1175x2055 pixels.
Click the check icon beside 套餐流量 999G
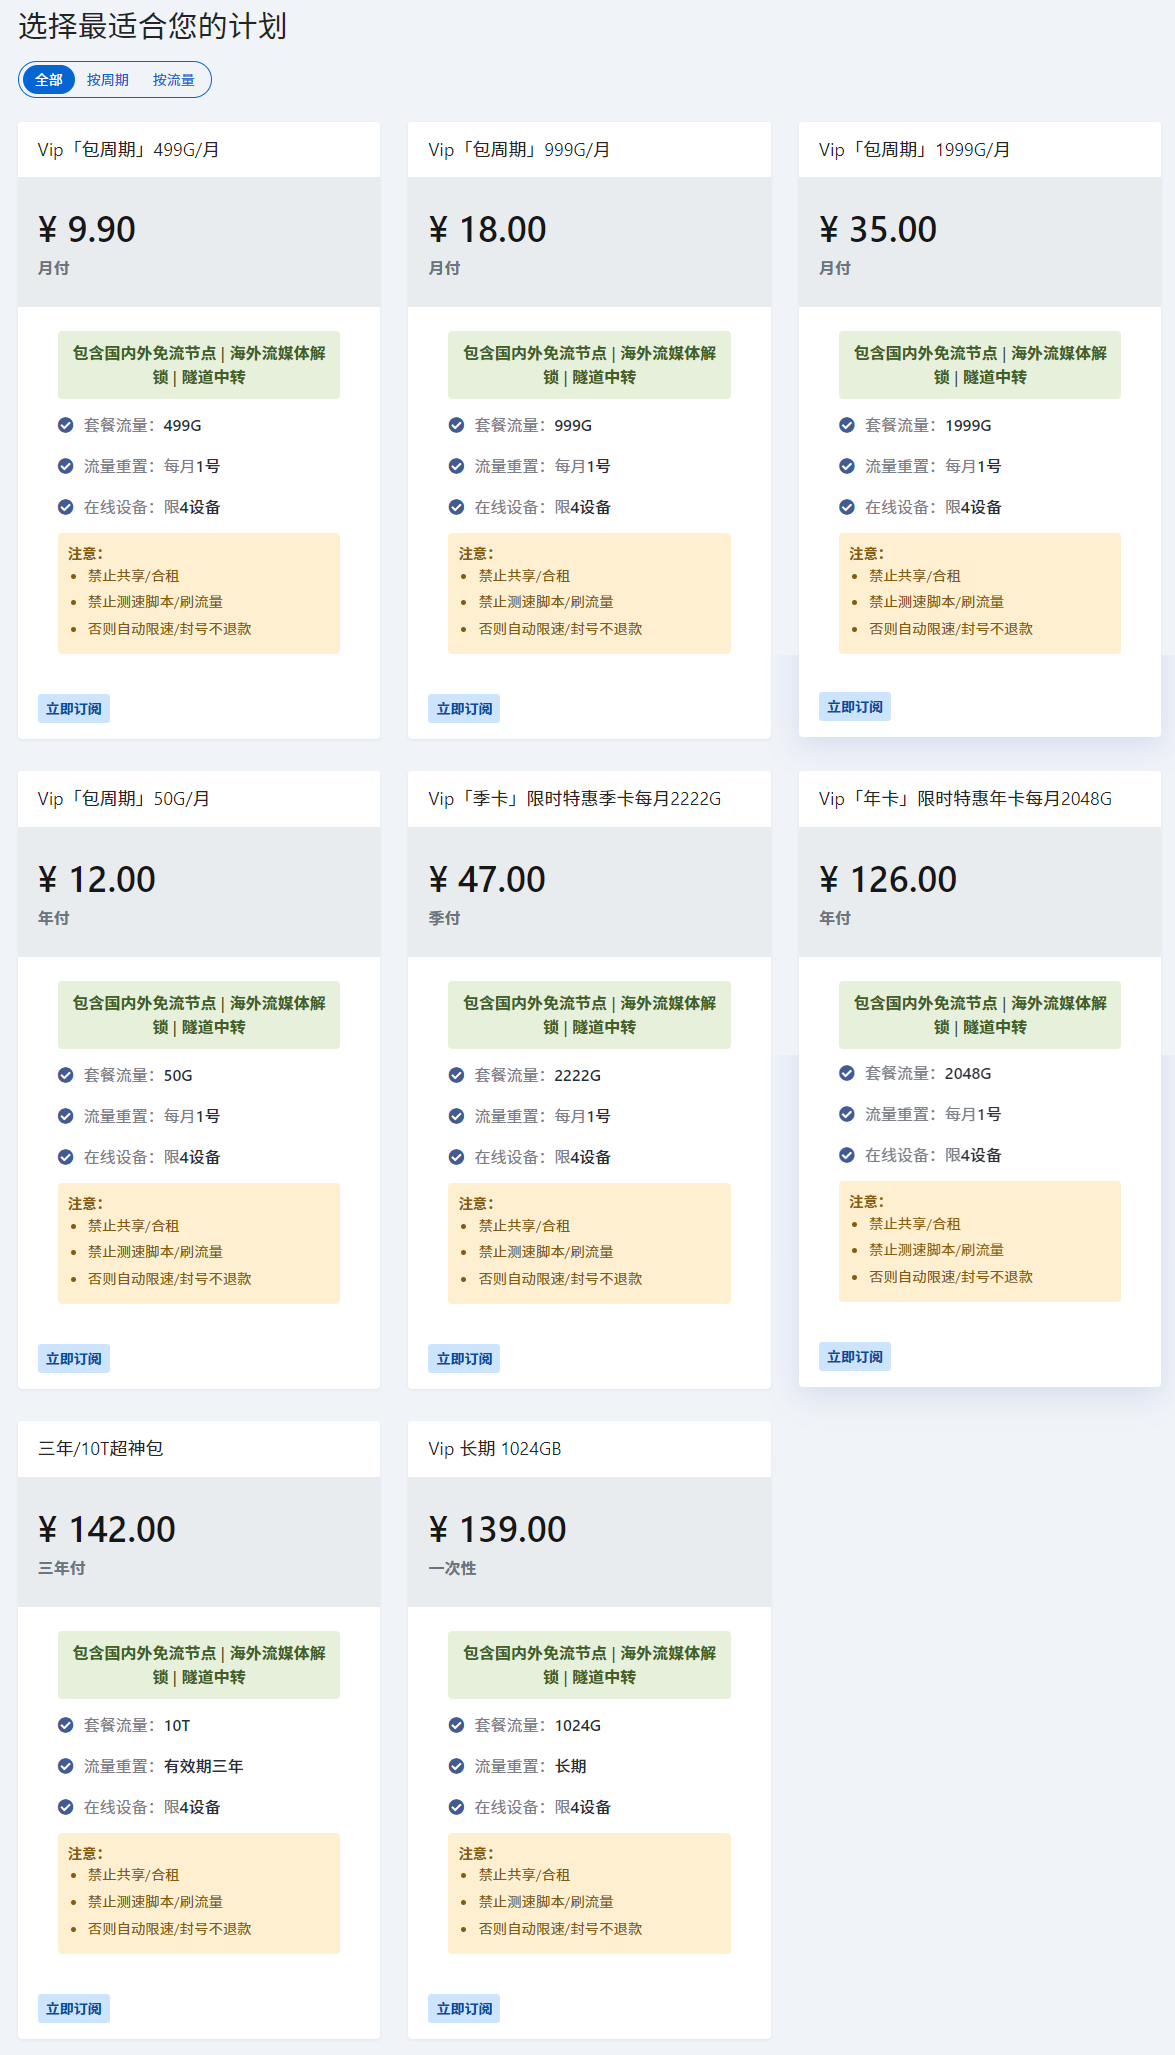click(456, 425)
